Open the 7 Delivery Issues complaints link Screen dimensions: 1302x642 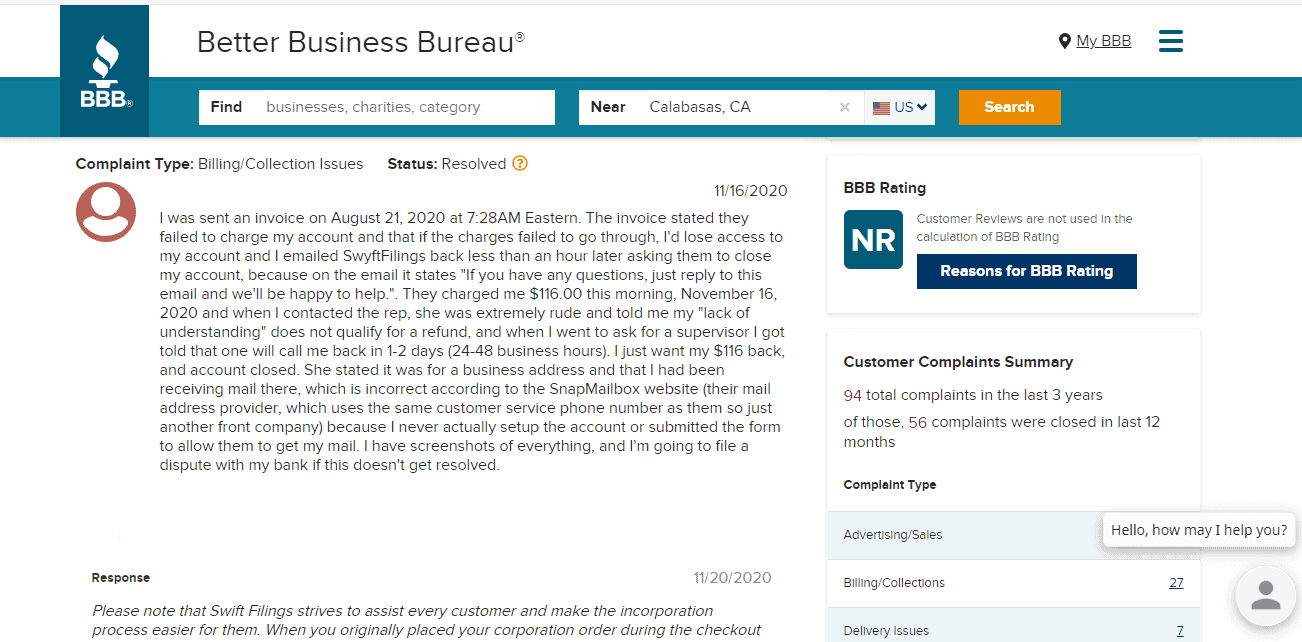(x=1180, y=631)
